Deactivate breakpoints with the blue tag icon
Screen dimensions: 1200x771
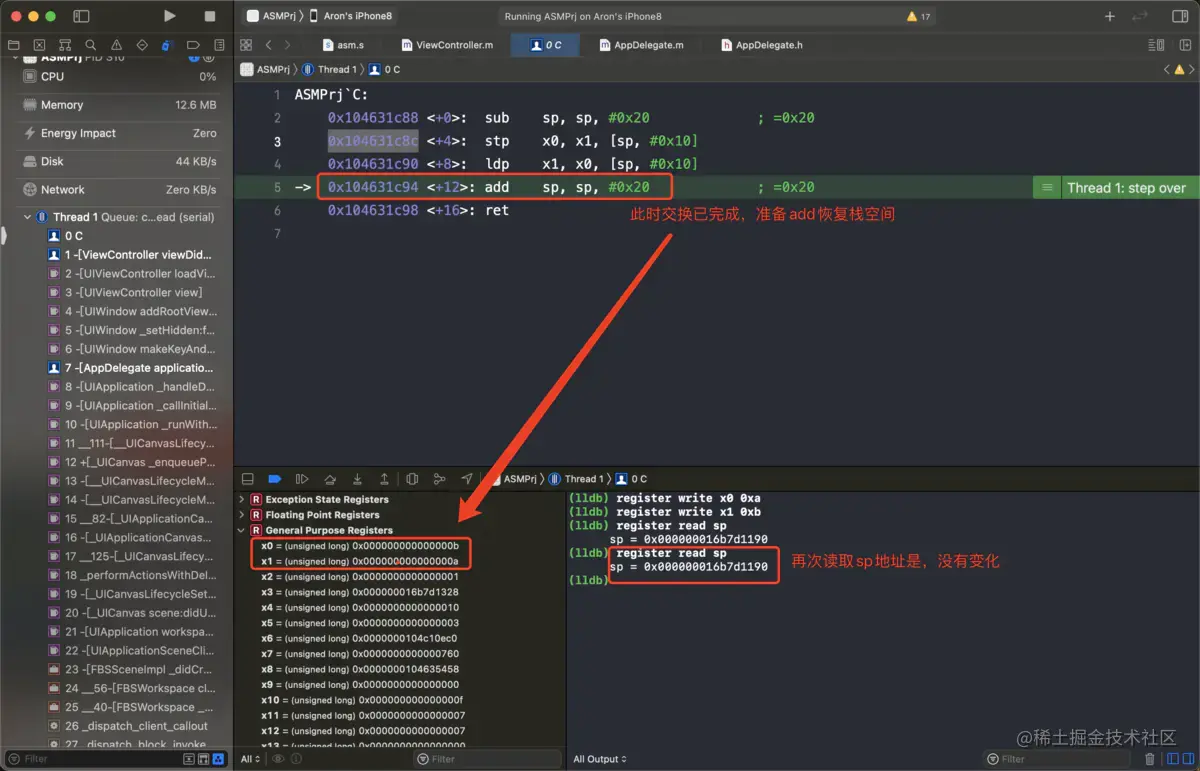click(x=275, y=479)
